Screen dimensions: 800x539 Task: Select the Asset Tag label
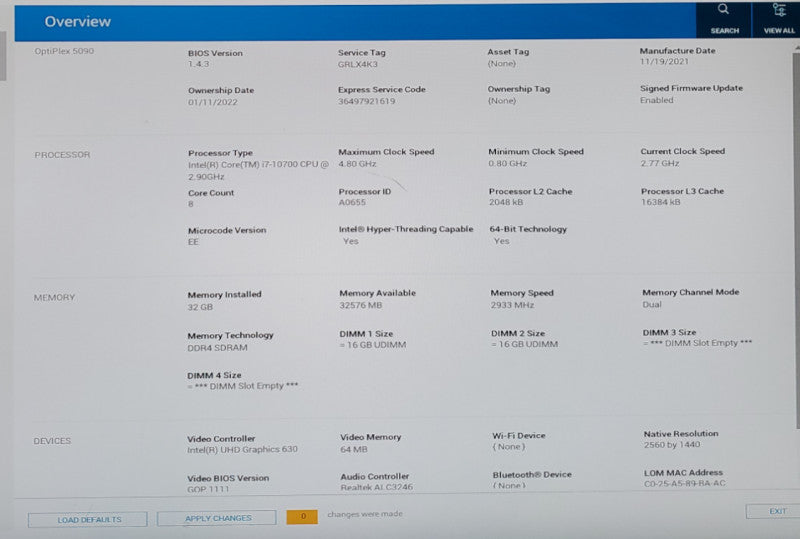click(x=508, y=52)
